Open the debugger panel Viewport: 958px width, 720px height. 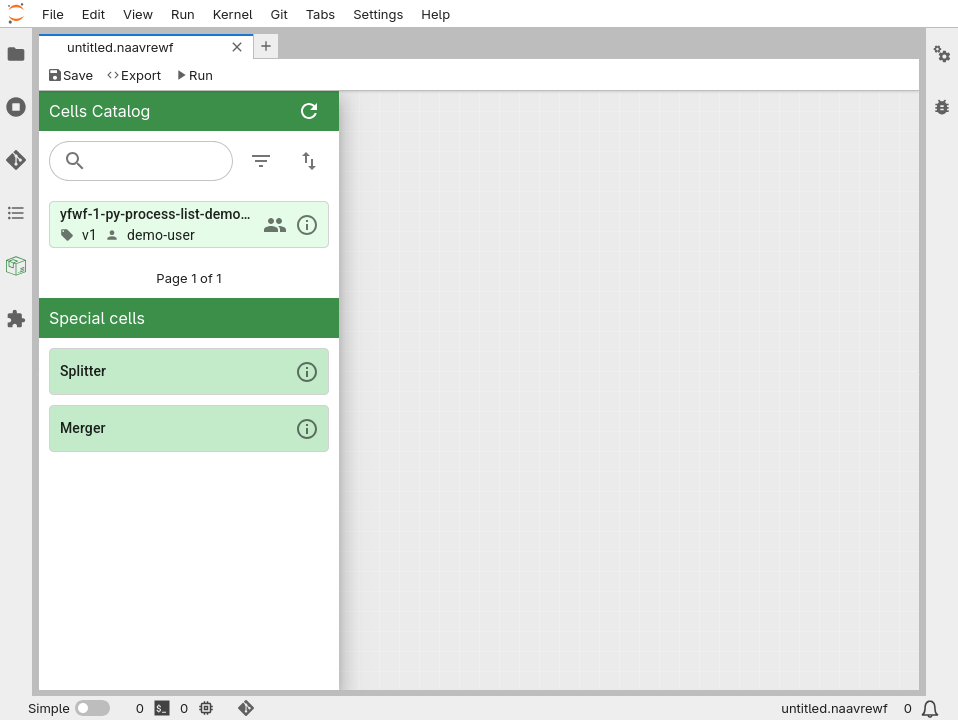(941, 107)
